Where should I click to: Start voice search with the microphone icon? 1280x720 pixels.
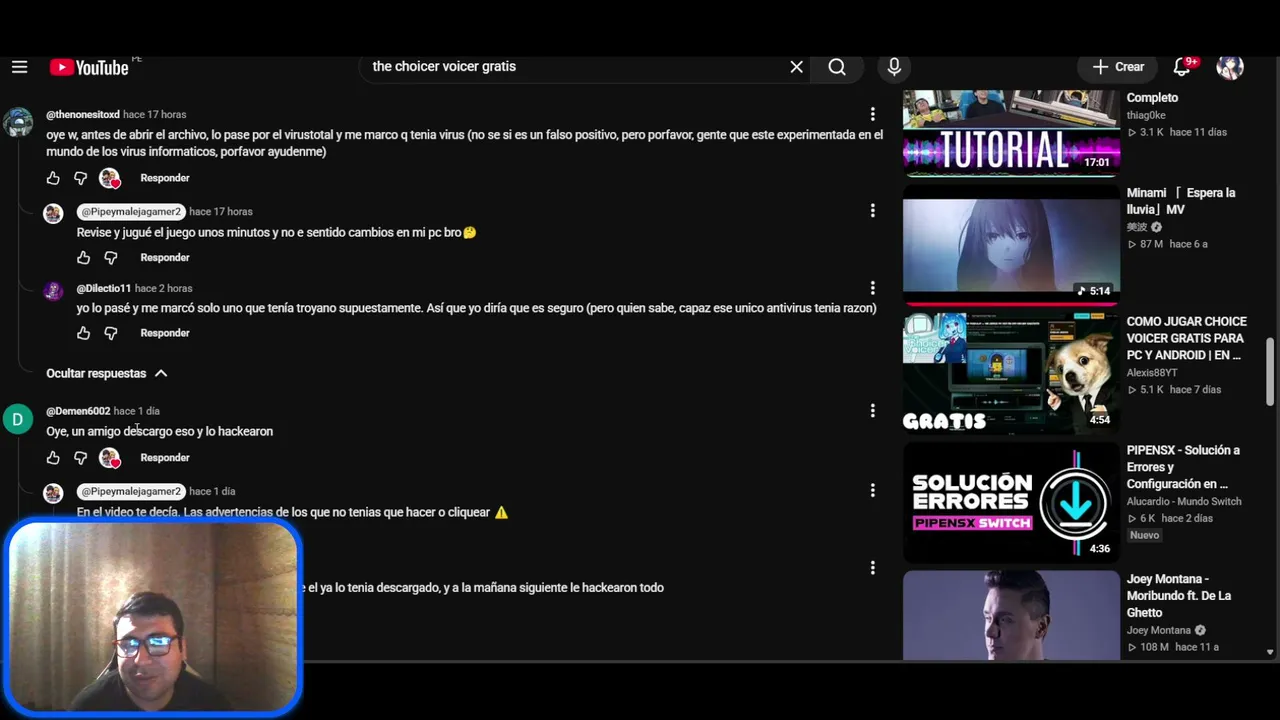click(894, 67)
